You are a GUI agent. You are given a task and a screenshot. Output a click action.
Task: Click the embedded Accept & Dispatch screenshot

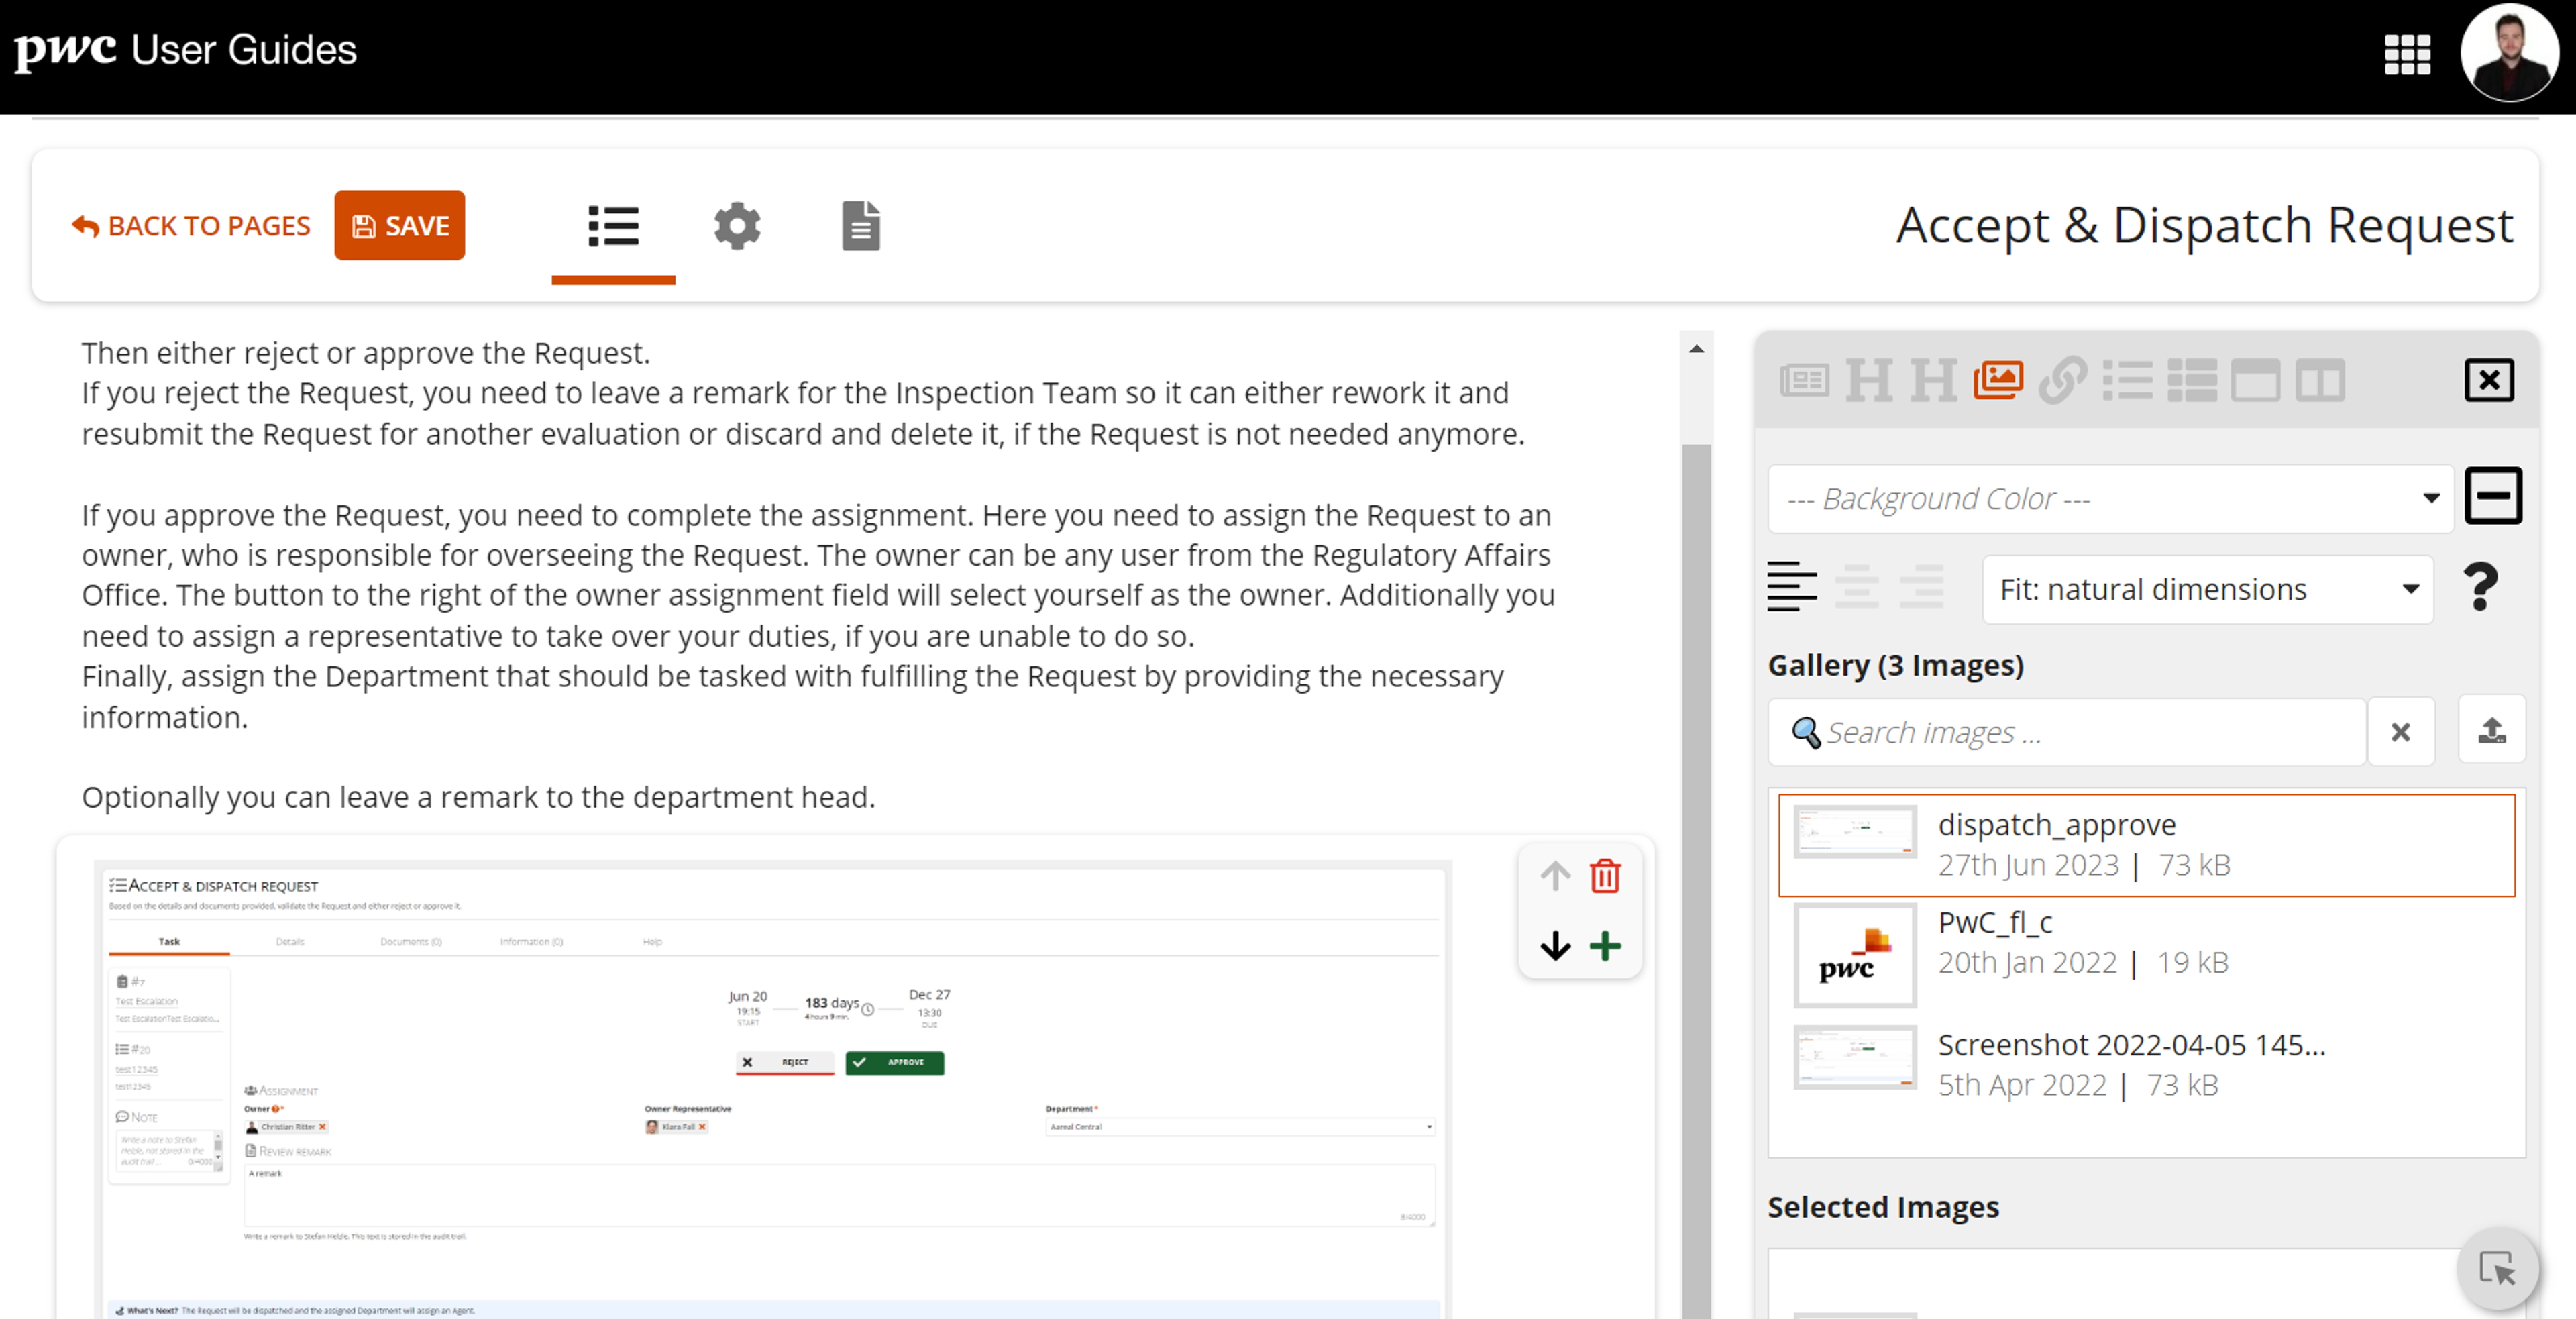(772, 1090)
